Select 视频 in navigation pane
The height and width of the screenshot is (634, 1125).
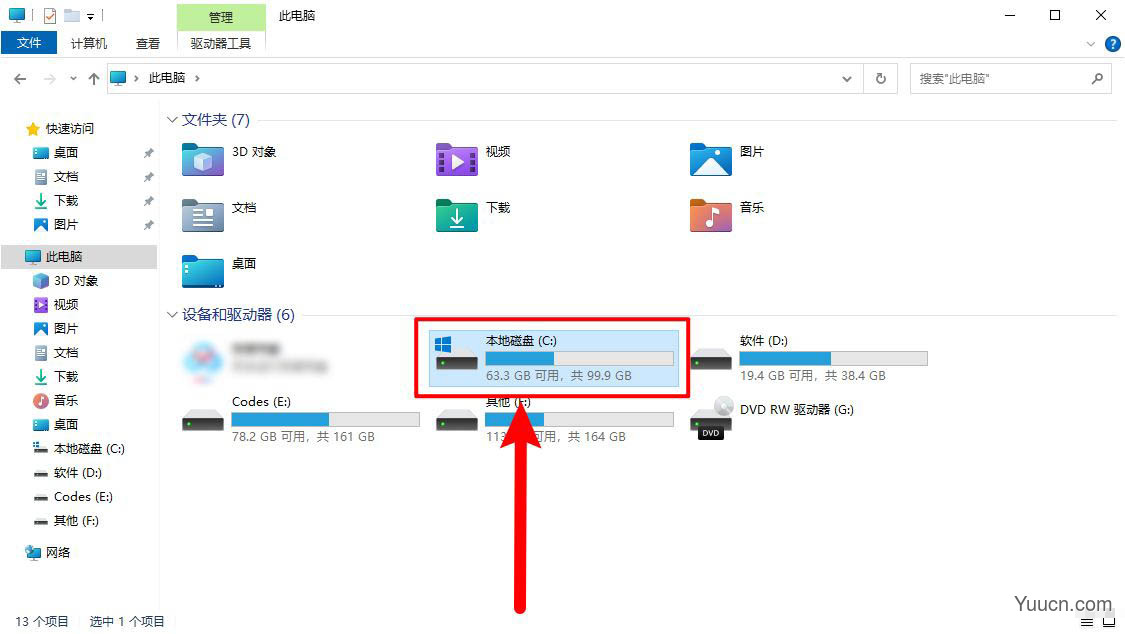tap(66, 305)
